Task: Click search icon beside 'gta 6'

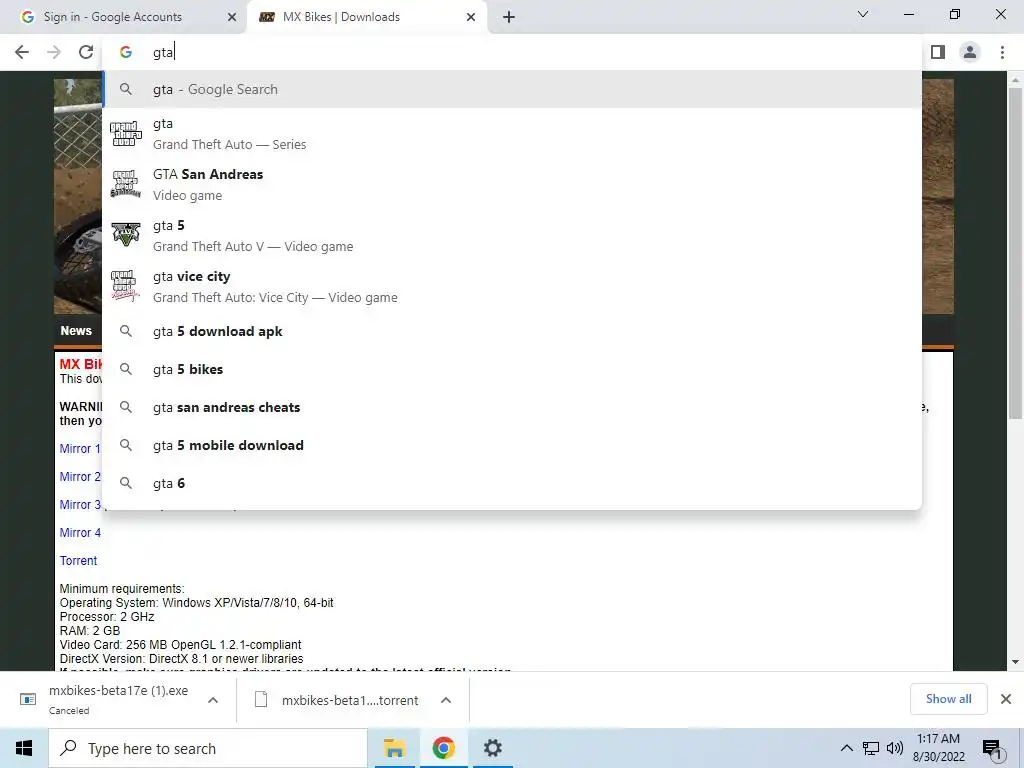Action: (x=126, y=483)
